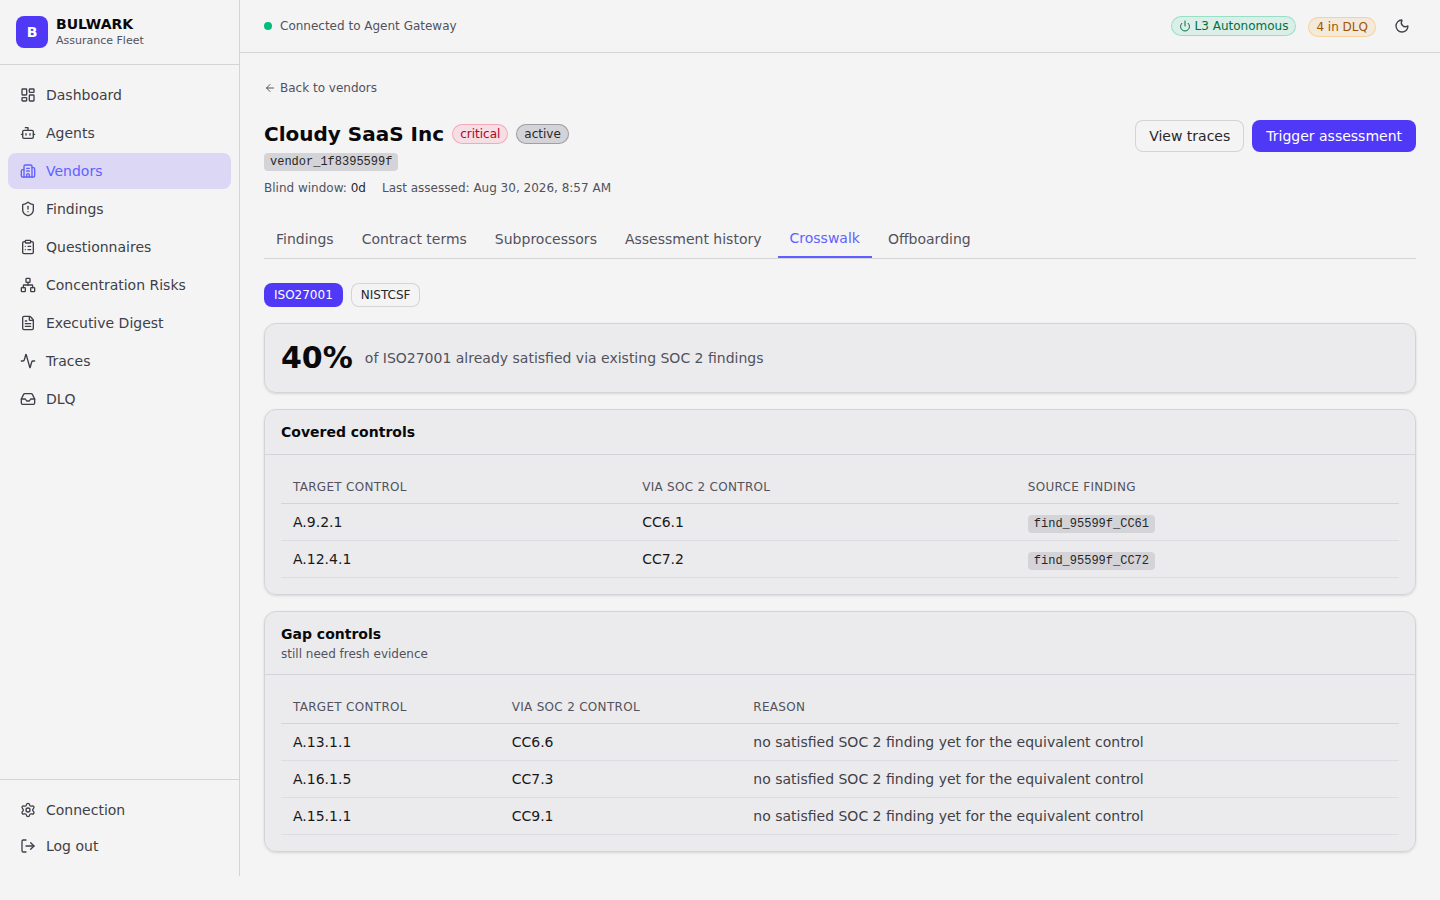Image resolution: width=1440 pixels, height=900 pixels.
Task: Select gap control A.13.1.1
Action: [322, 742]
